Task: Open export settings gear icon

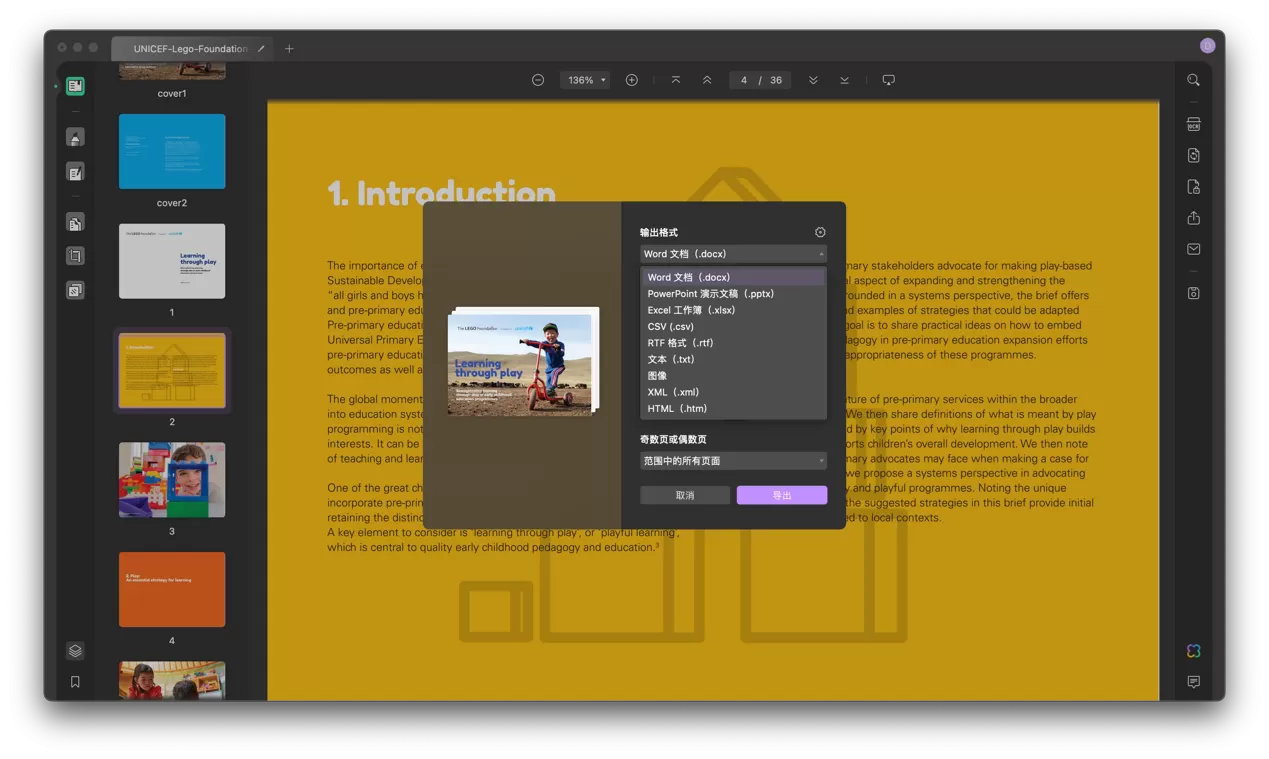Action: coord(820,232)
